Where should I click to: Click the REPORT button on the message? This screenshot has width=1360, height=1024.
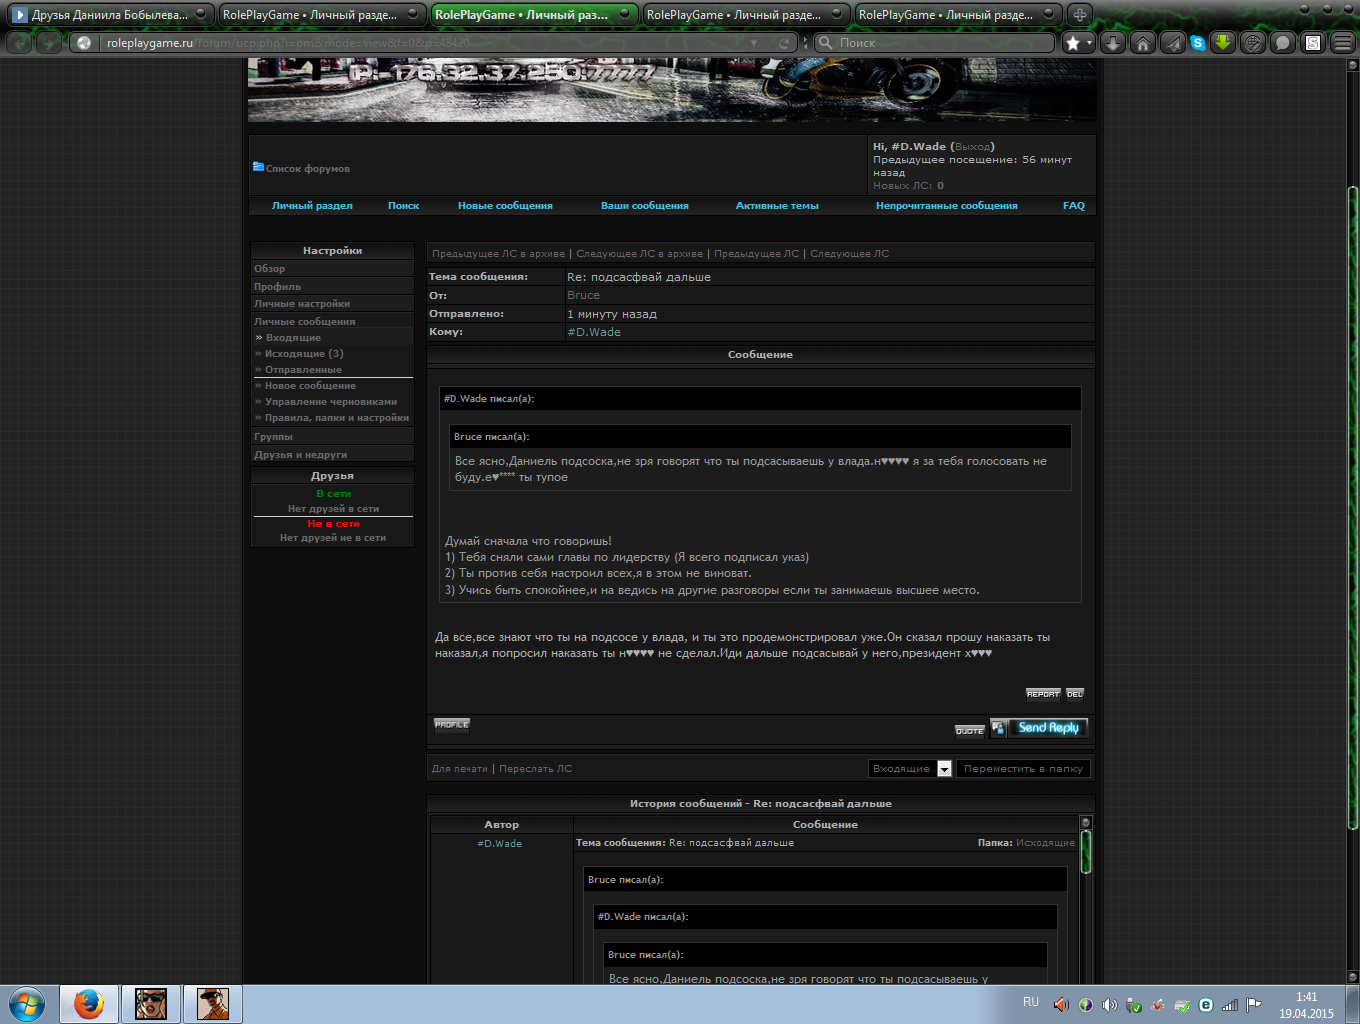tap(1043, 694)
